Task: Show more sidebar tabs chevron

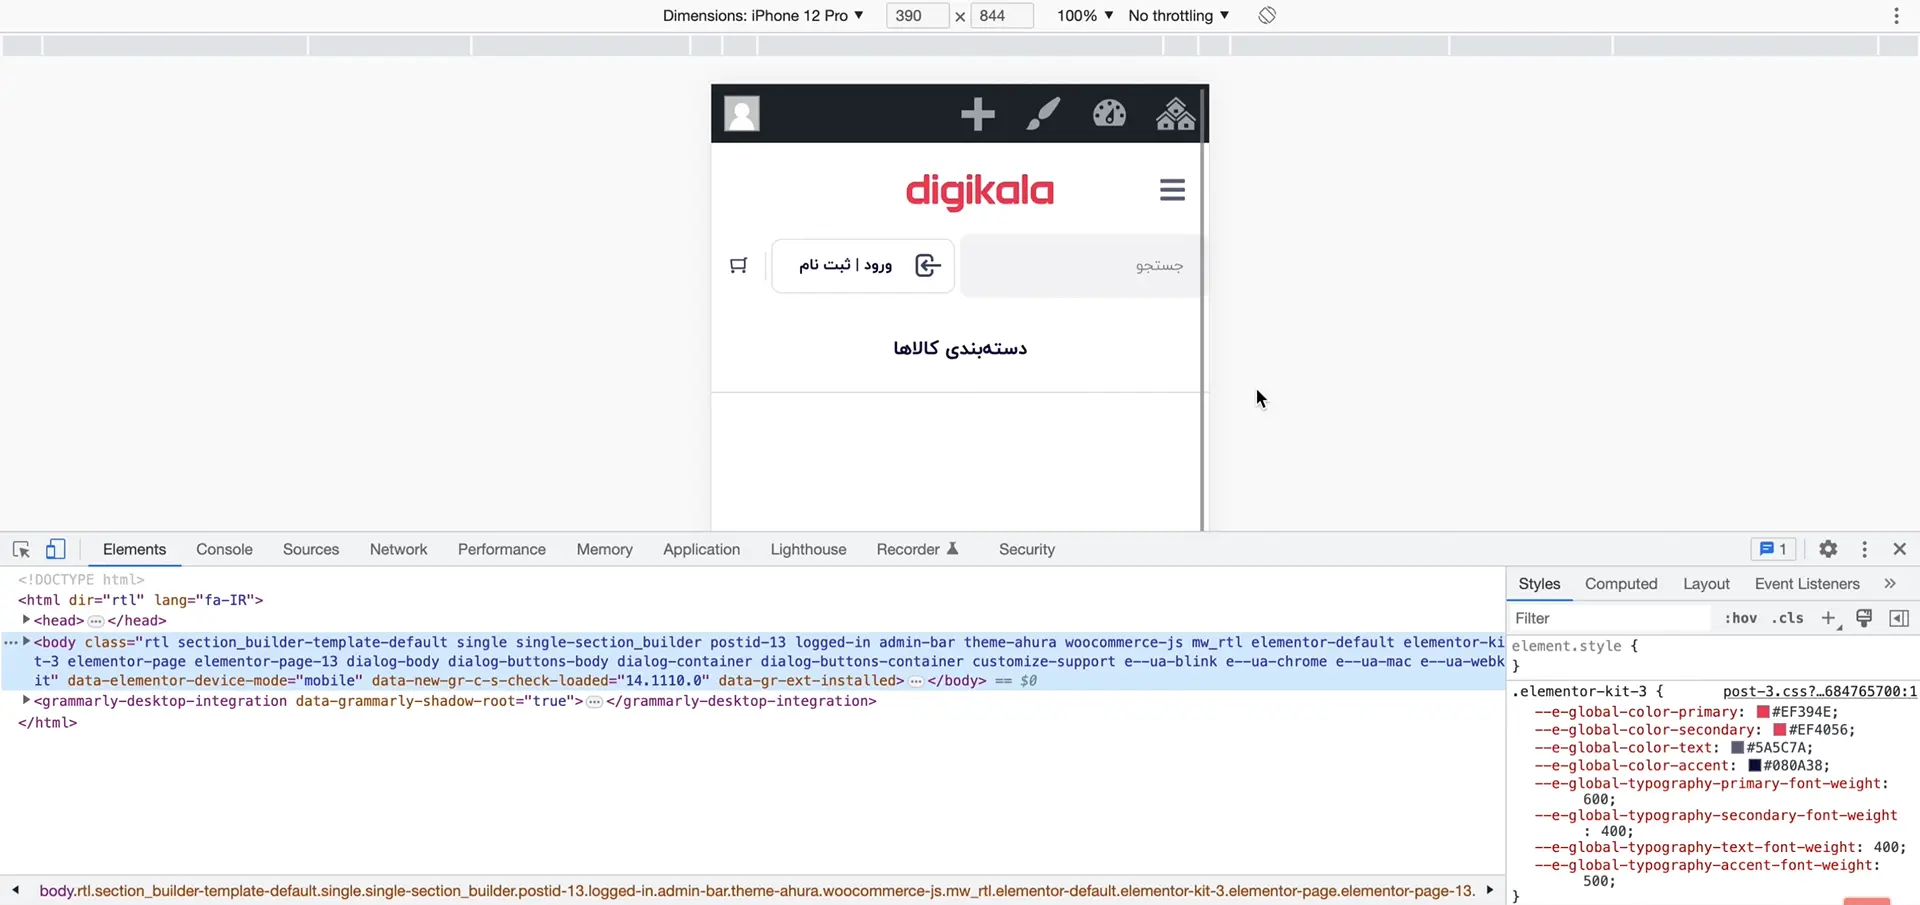Action: (x=1890, y=584)
